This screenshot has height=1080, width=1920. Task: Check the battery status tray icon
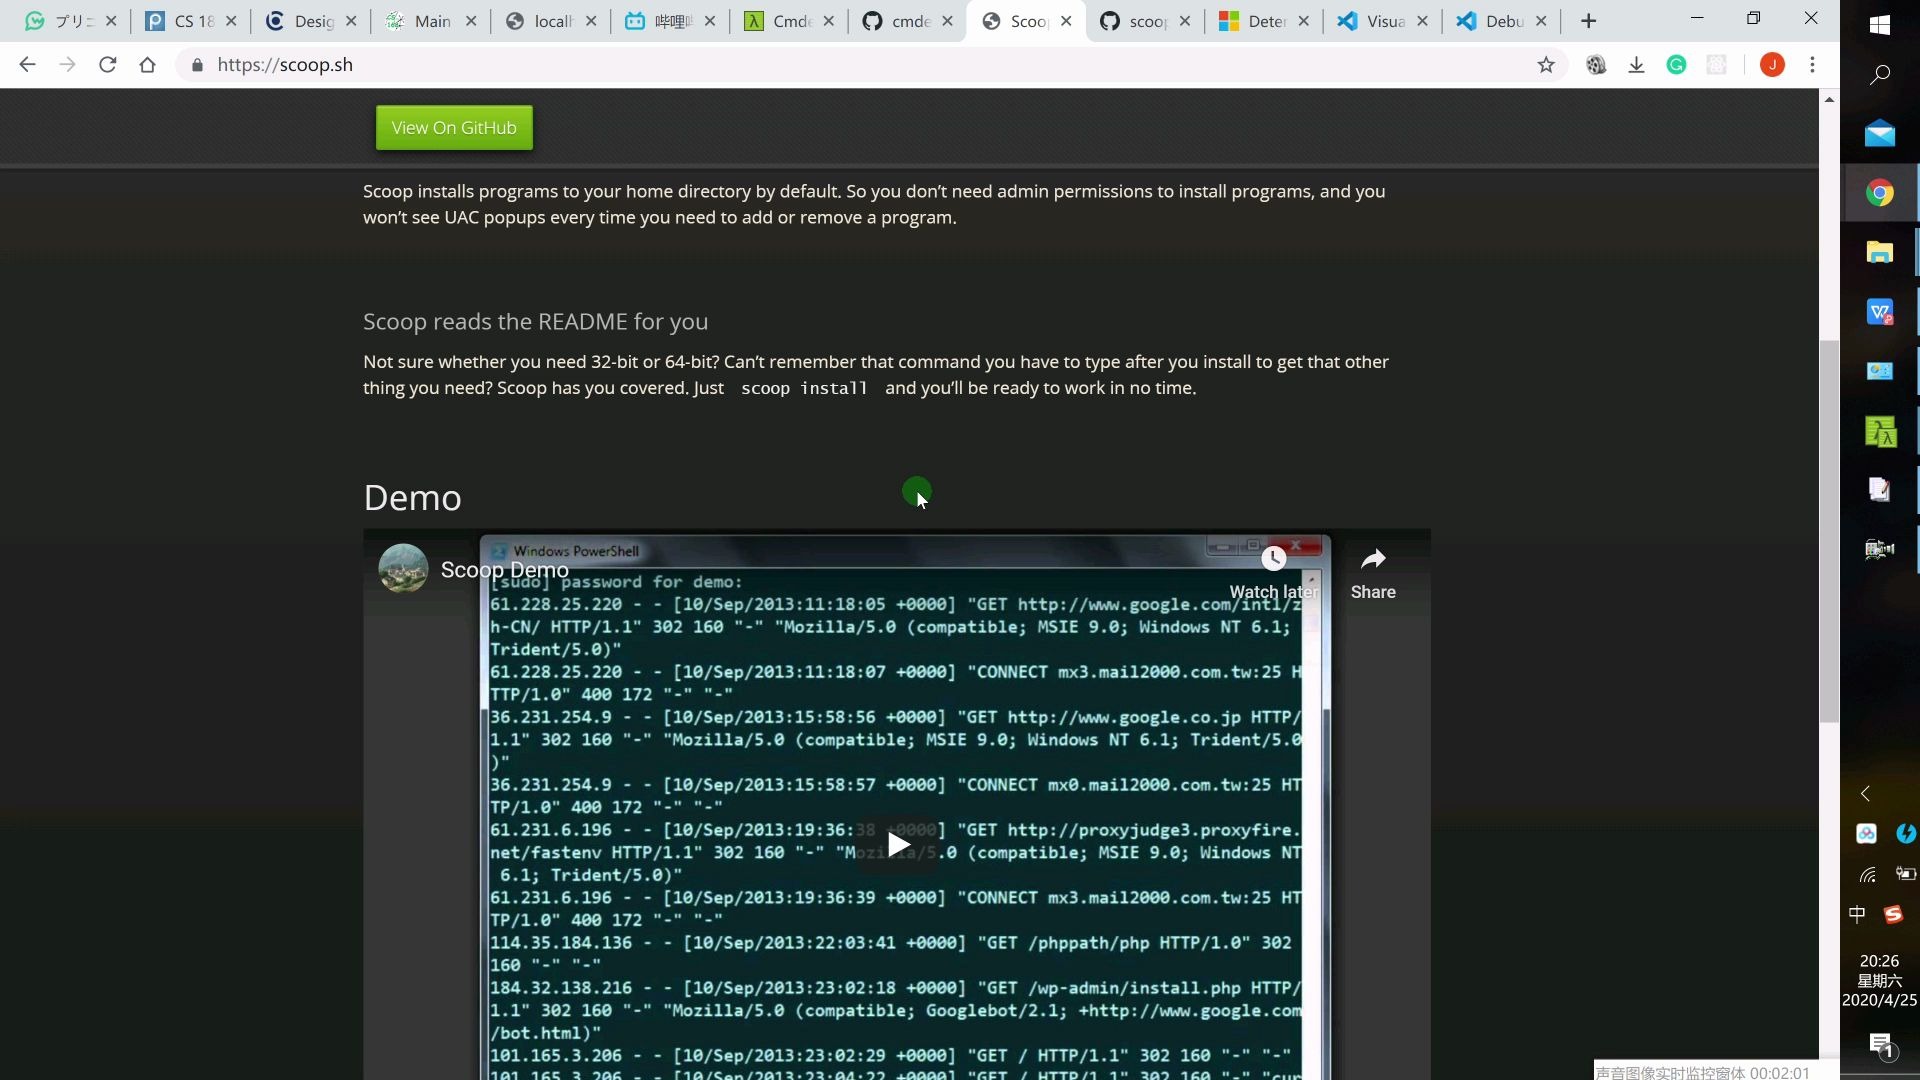click(1906, 873)
